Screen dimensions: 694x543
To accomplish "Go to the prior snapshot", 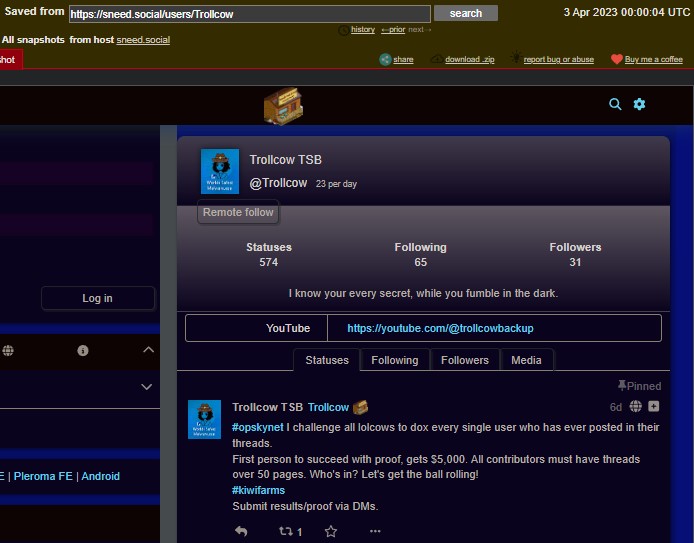I will click(x=393, y=29).
